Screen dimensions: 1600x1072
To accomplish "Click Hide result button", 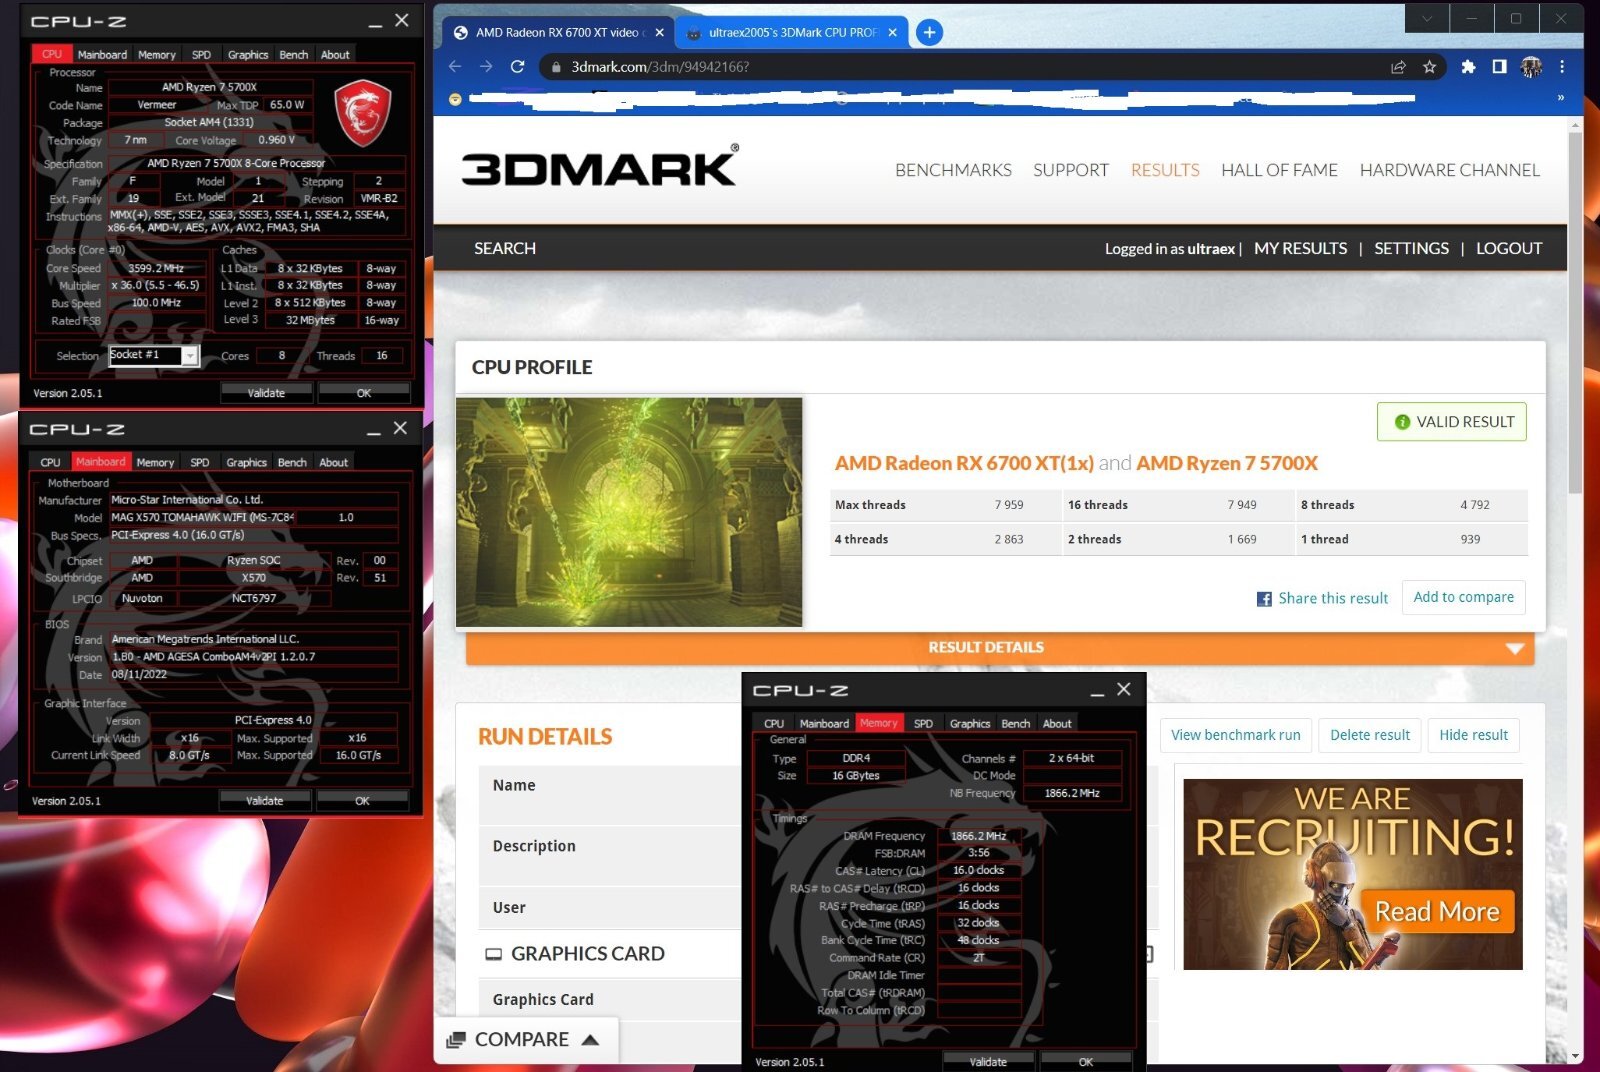I will (x=1473, y=735).
